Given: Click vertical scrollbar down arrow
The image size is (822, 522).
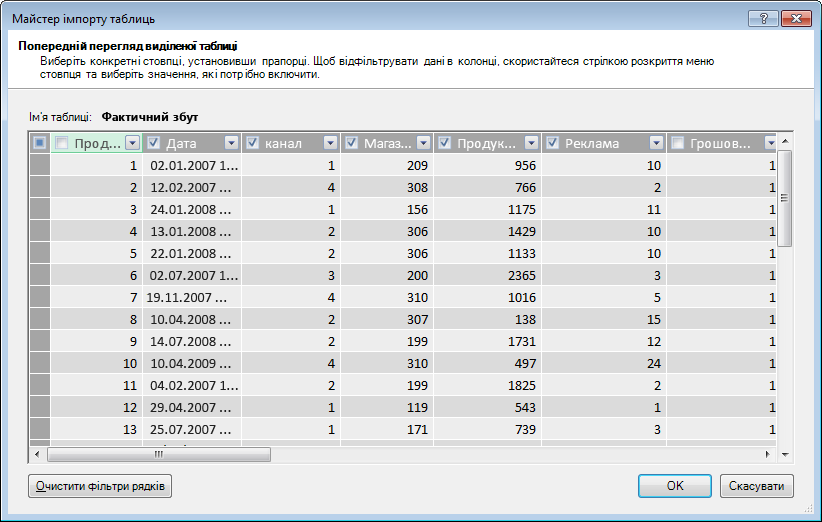Looking at the screenshot, I should [x=785, y=454].
